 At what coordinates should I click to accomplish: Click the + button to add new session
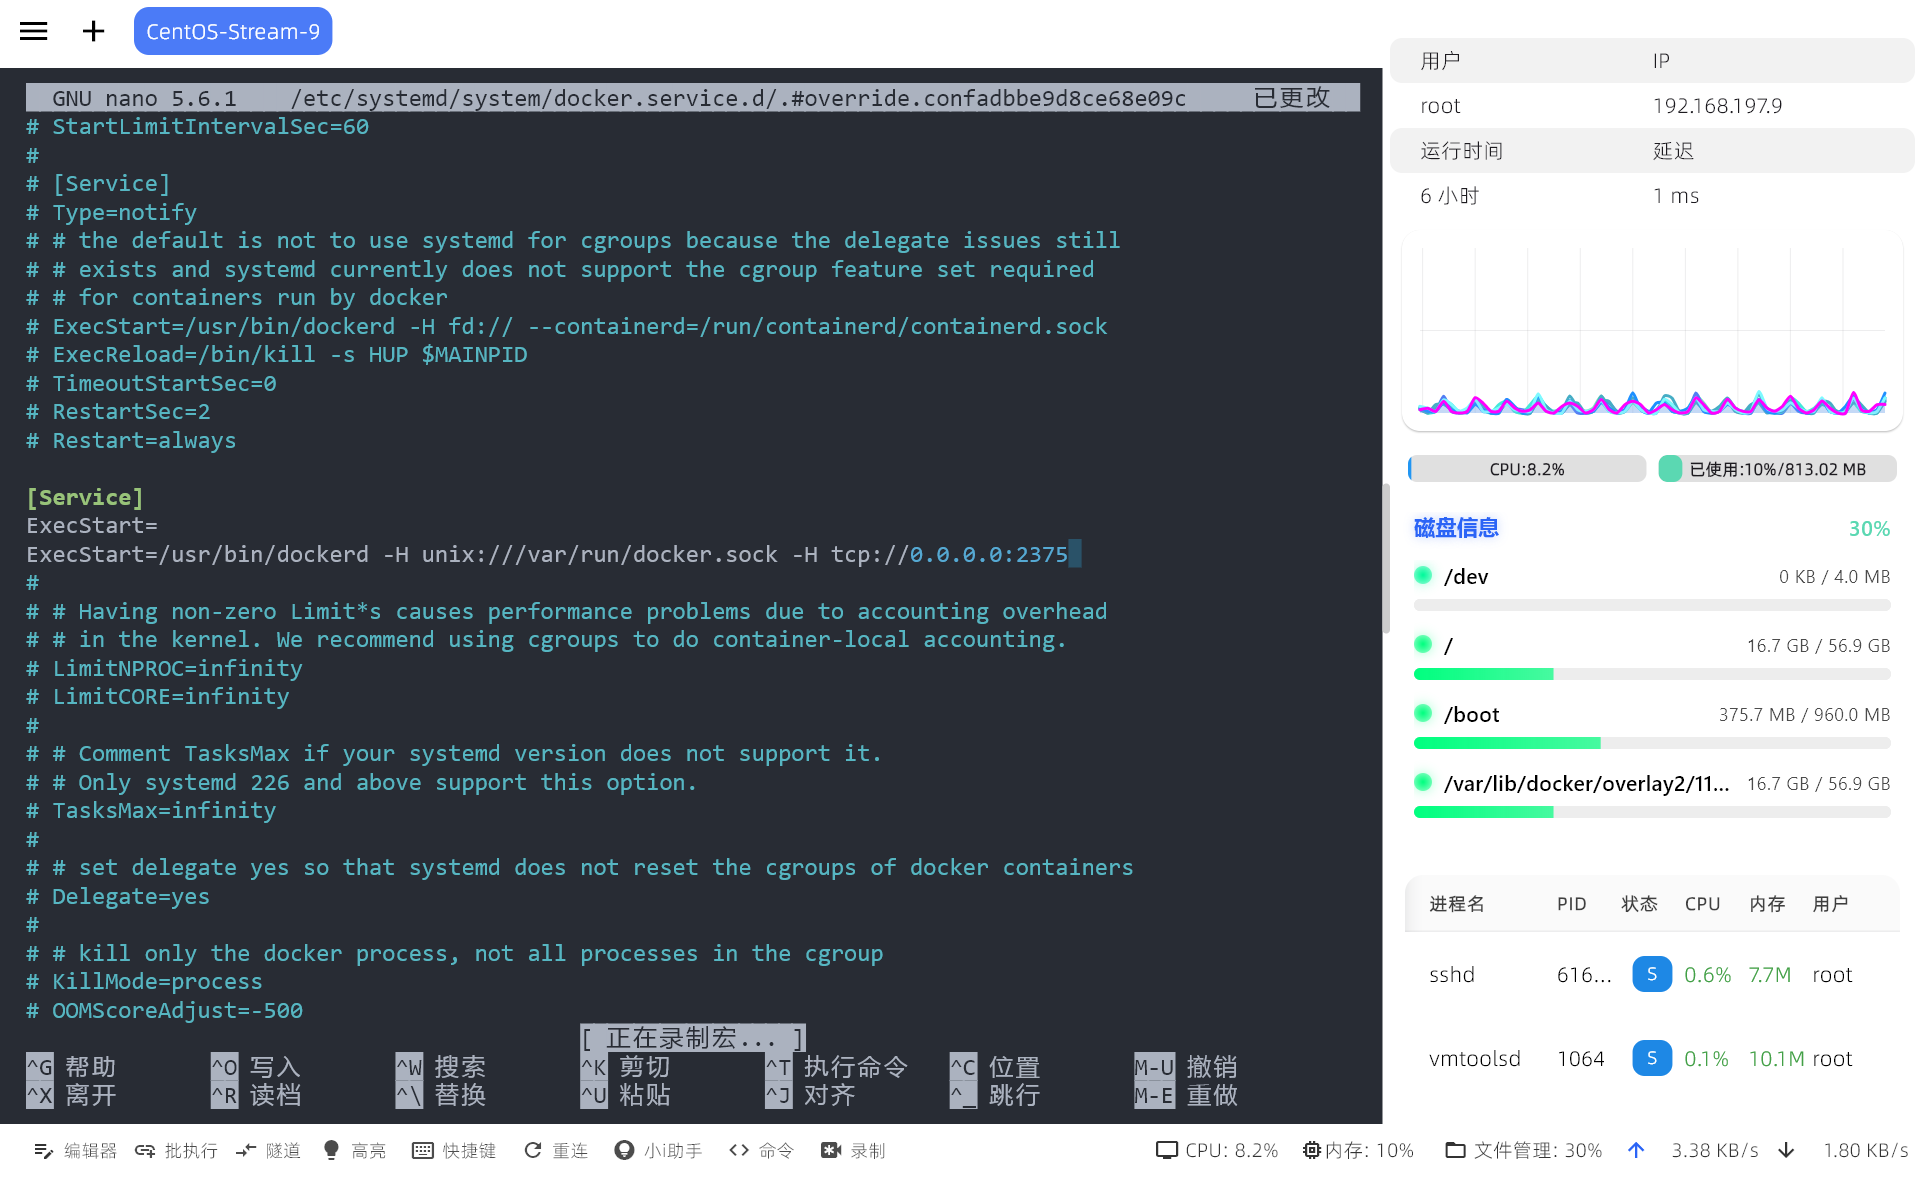click(93, 31)
